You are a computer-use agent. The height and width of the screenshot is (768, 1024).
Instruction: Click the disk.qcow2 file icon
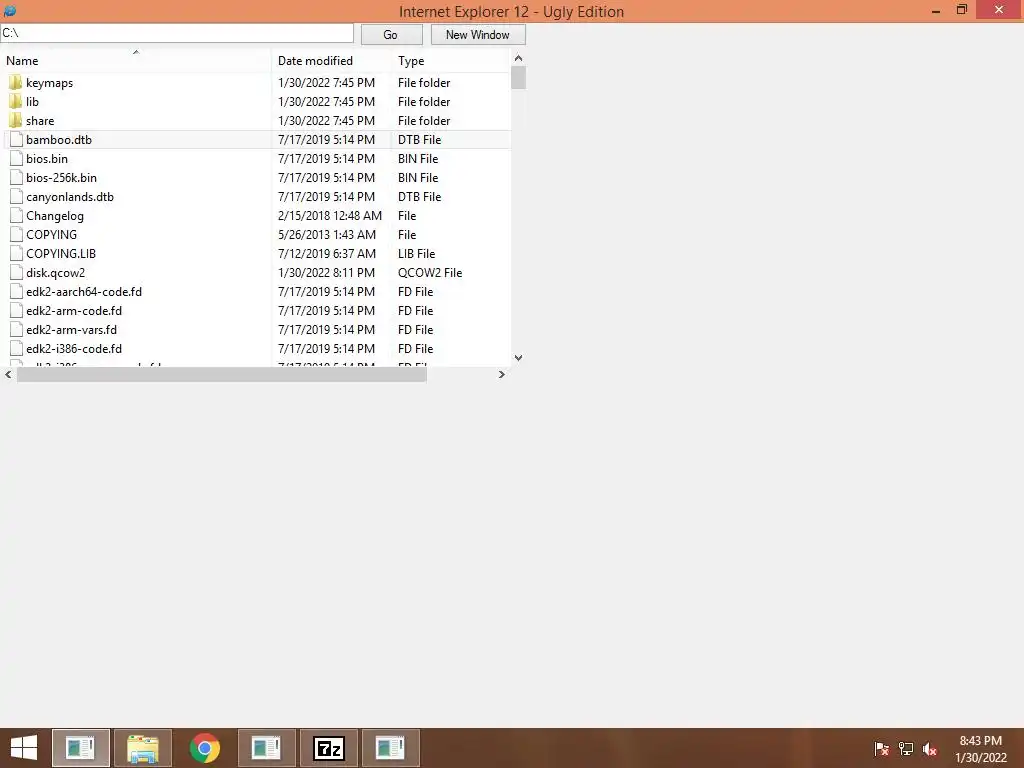pyautogui.click(x=16, y=272)
